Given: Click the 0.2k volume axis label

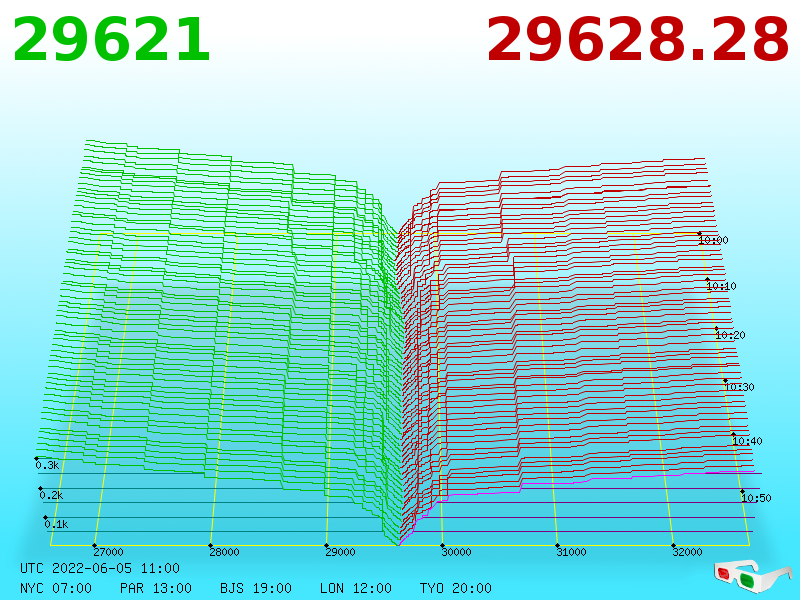Looking at the screenshot, I should [52, 495].
